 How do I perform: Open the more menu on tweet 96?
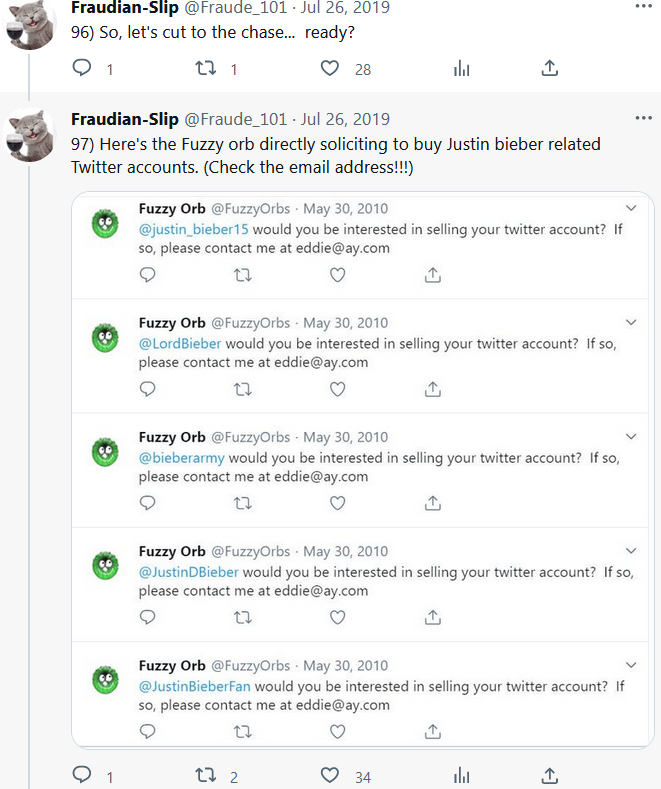coord(640,8)
